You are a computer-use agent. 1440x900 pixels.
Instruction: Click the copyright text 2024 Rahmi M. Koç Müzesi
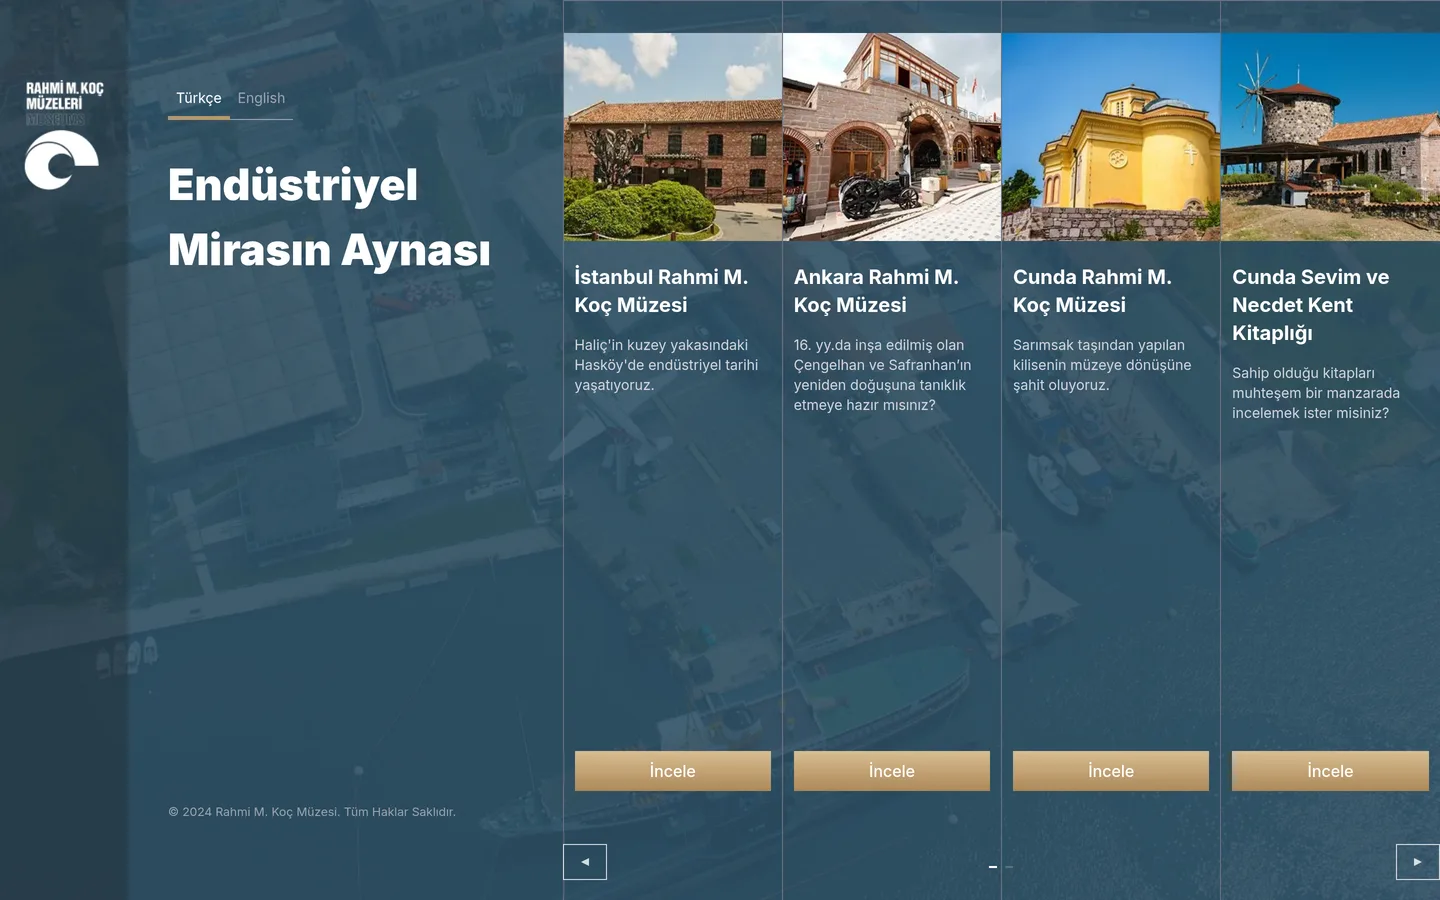click(312, 812)
